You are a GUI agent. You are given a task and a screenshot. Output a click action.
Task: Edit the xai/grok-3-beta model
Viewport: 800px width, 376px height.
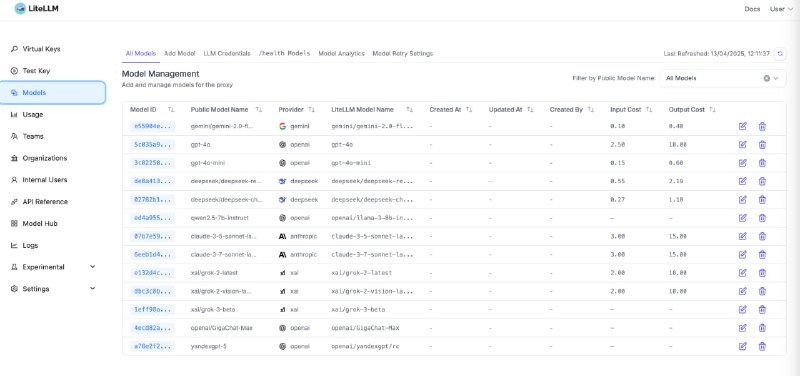pyautogui.click(x=742, y=309)
